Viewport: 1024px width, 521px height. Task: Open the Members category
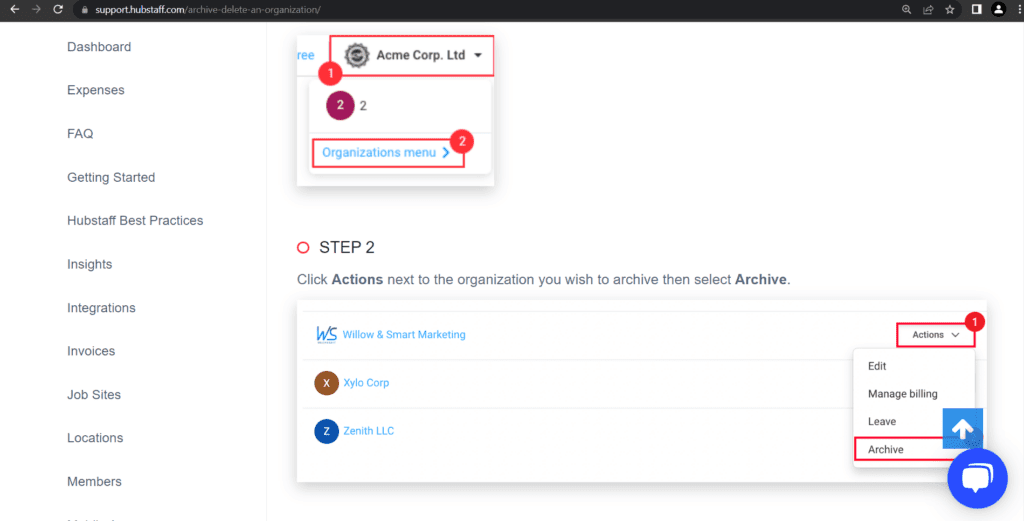point(95,481)
